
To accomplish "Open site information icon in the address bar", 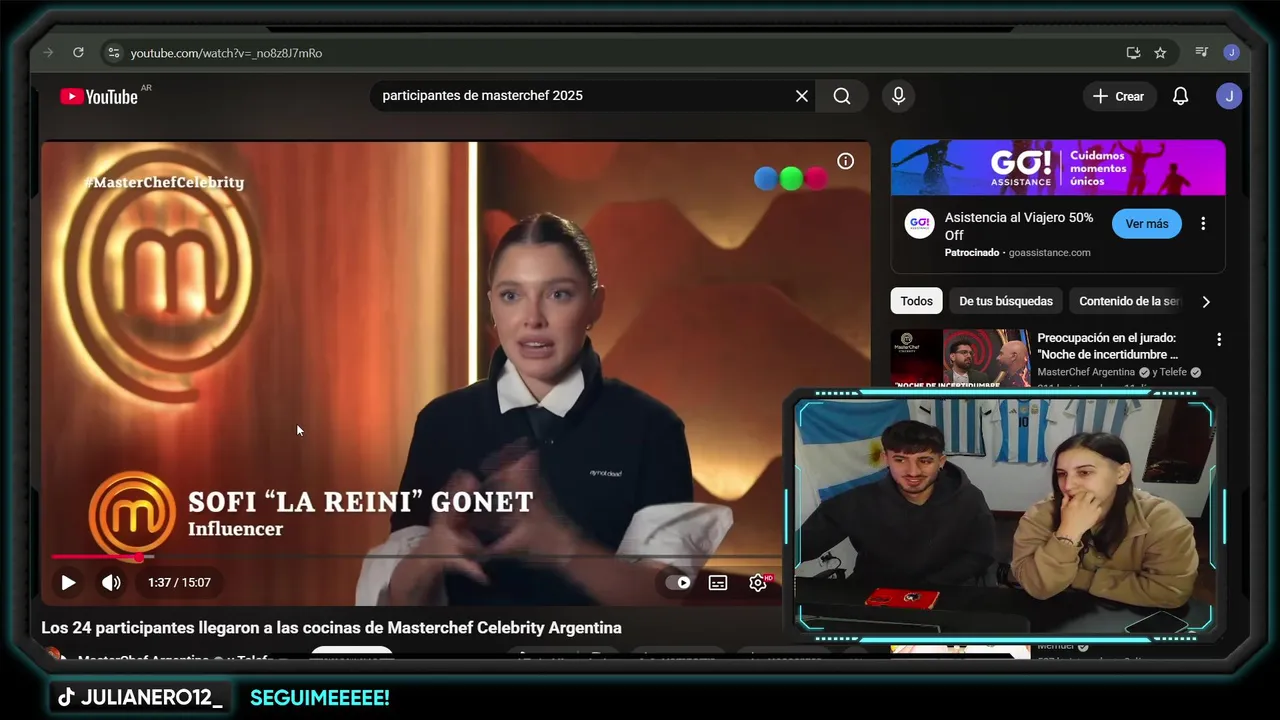I will click(113, 53).
